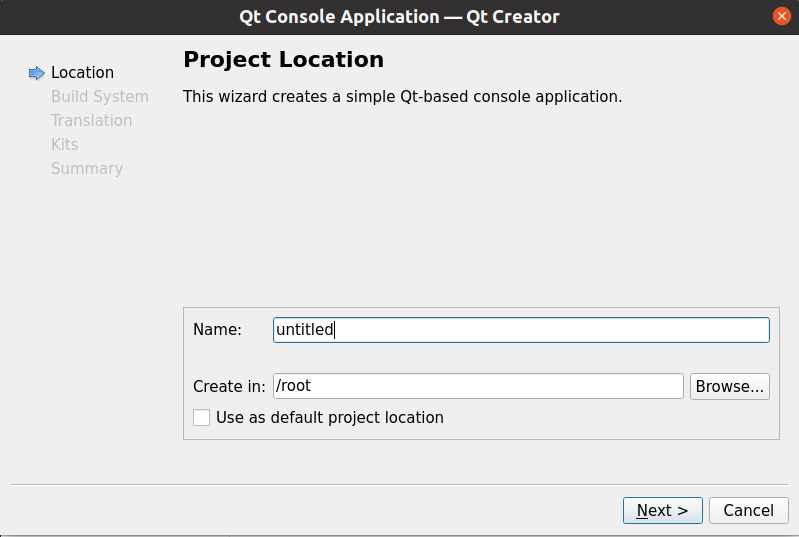Click the Project Location heading
This screenshot has width=799, height=537.
[283, 60]
